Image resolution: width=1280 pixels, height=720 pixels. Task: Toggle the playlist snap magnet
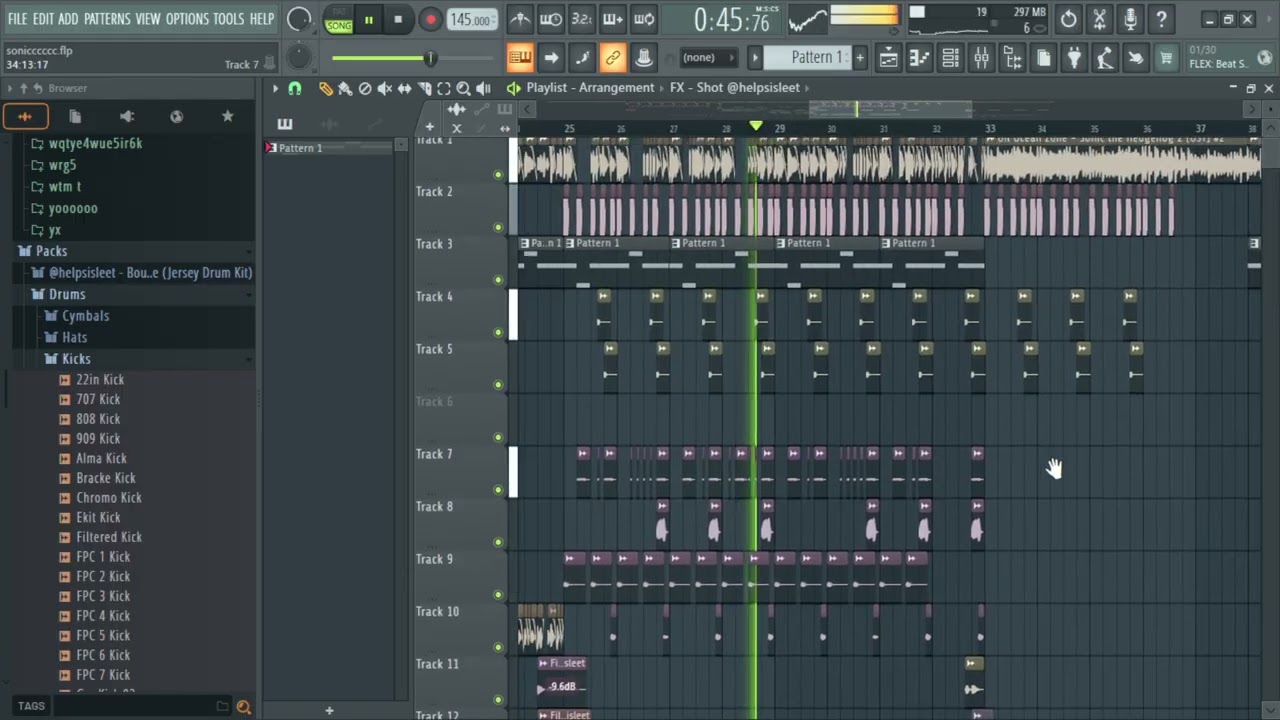295,88
